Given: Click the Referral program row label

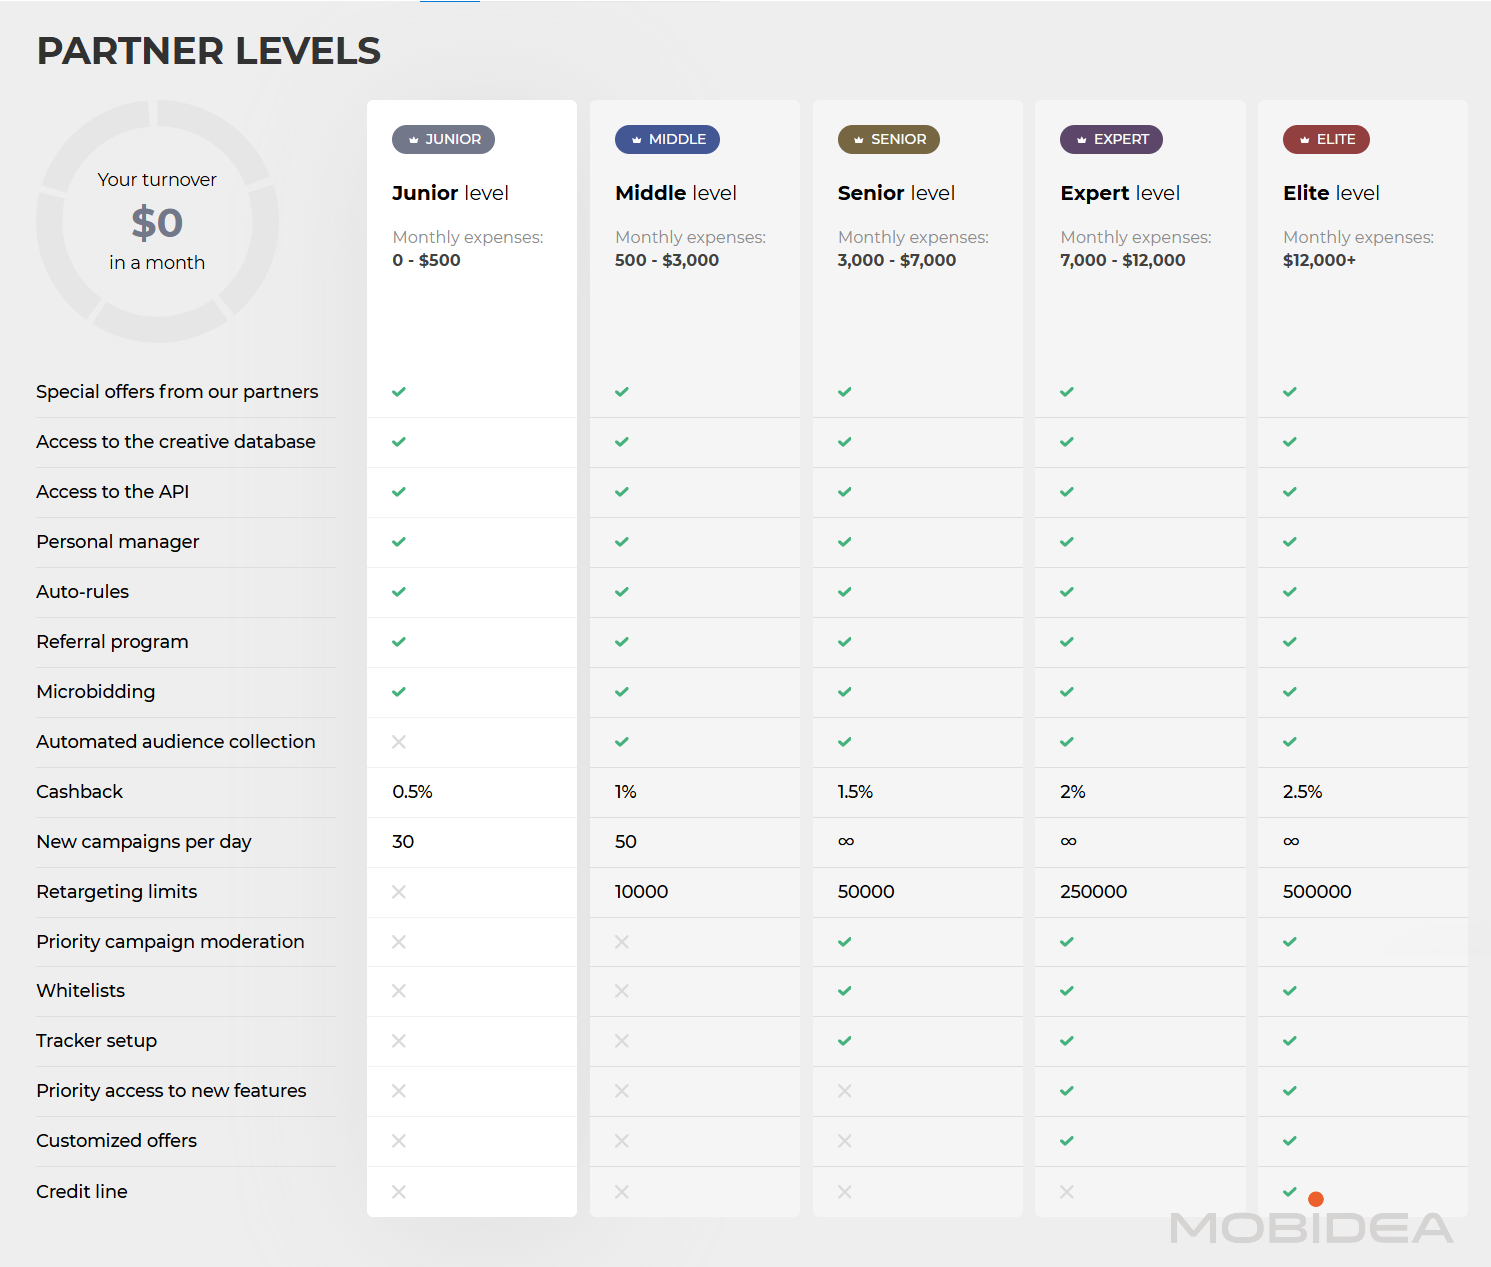Looking at the screenshot, I should [112, 642].
